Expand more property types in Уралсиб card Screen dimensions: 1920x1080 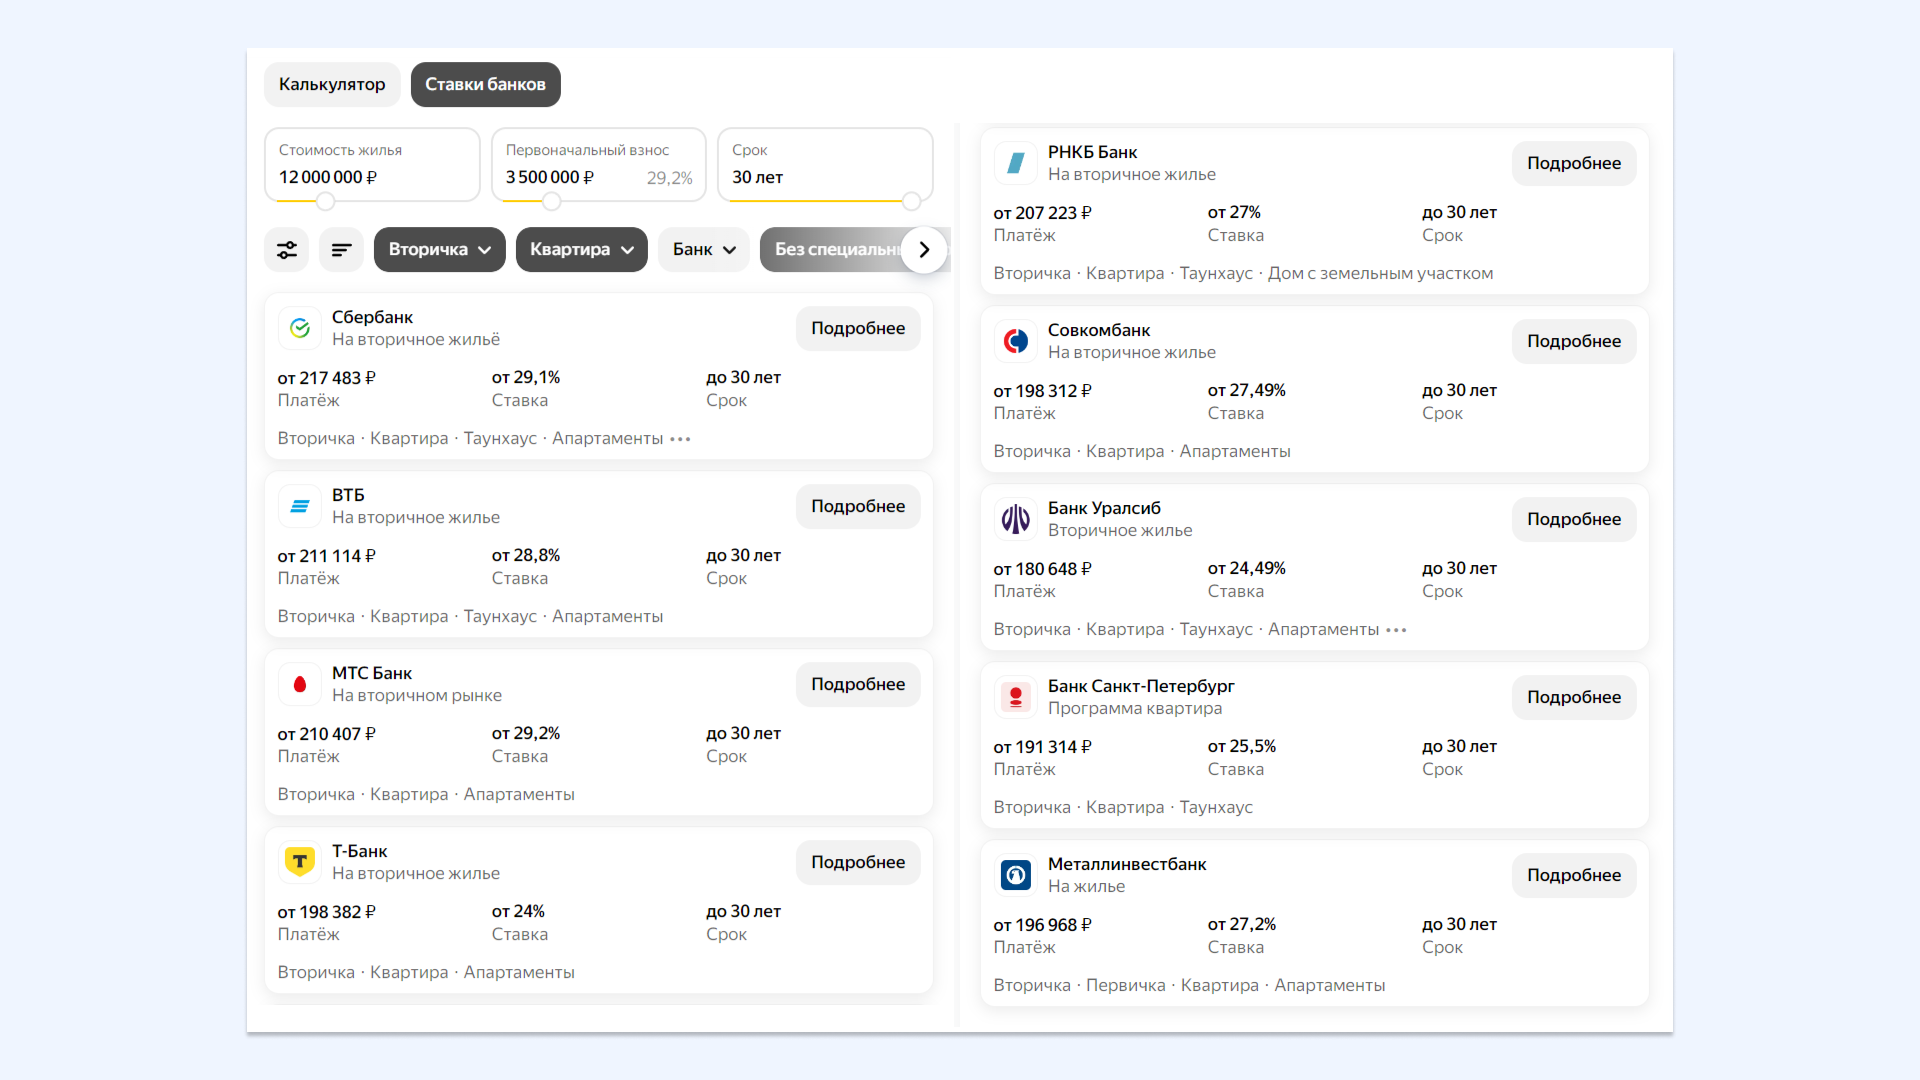(1396, 630)
